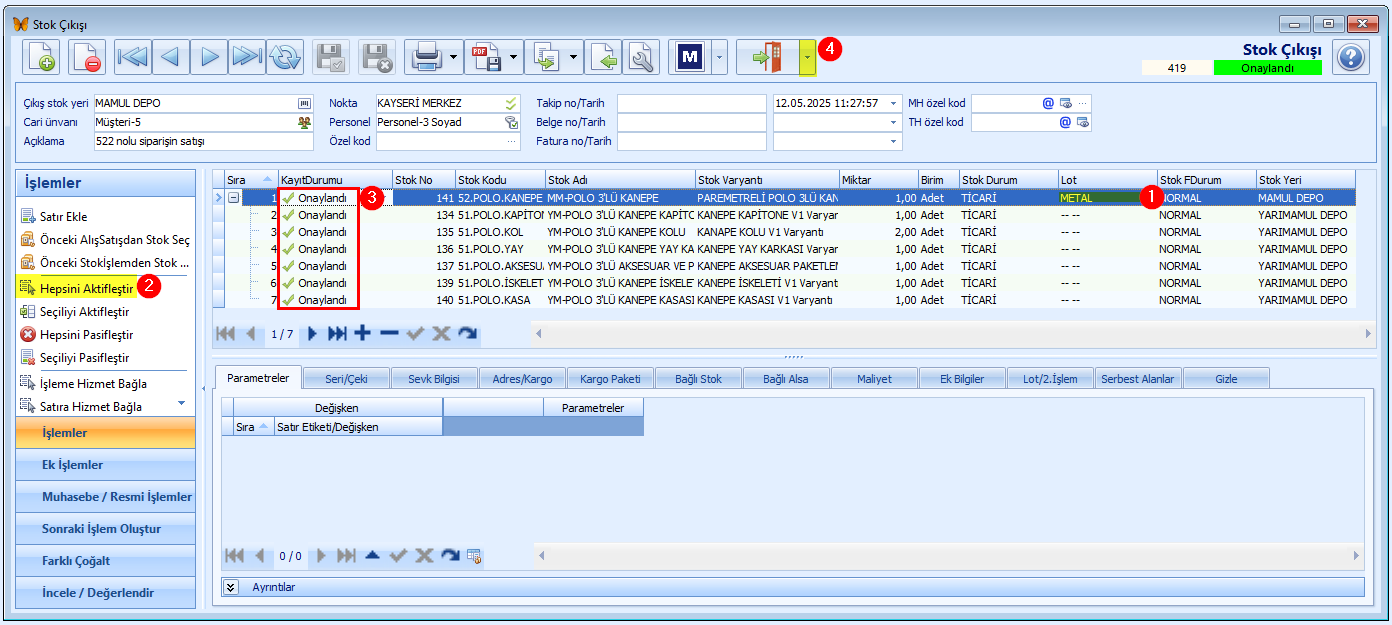The height and width of the screenshot is (625, 1392).
Task: Open the Takip date dropdown showing 12.05.2025
Action: tap(893, 103)
